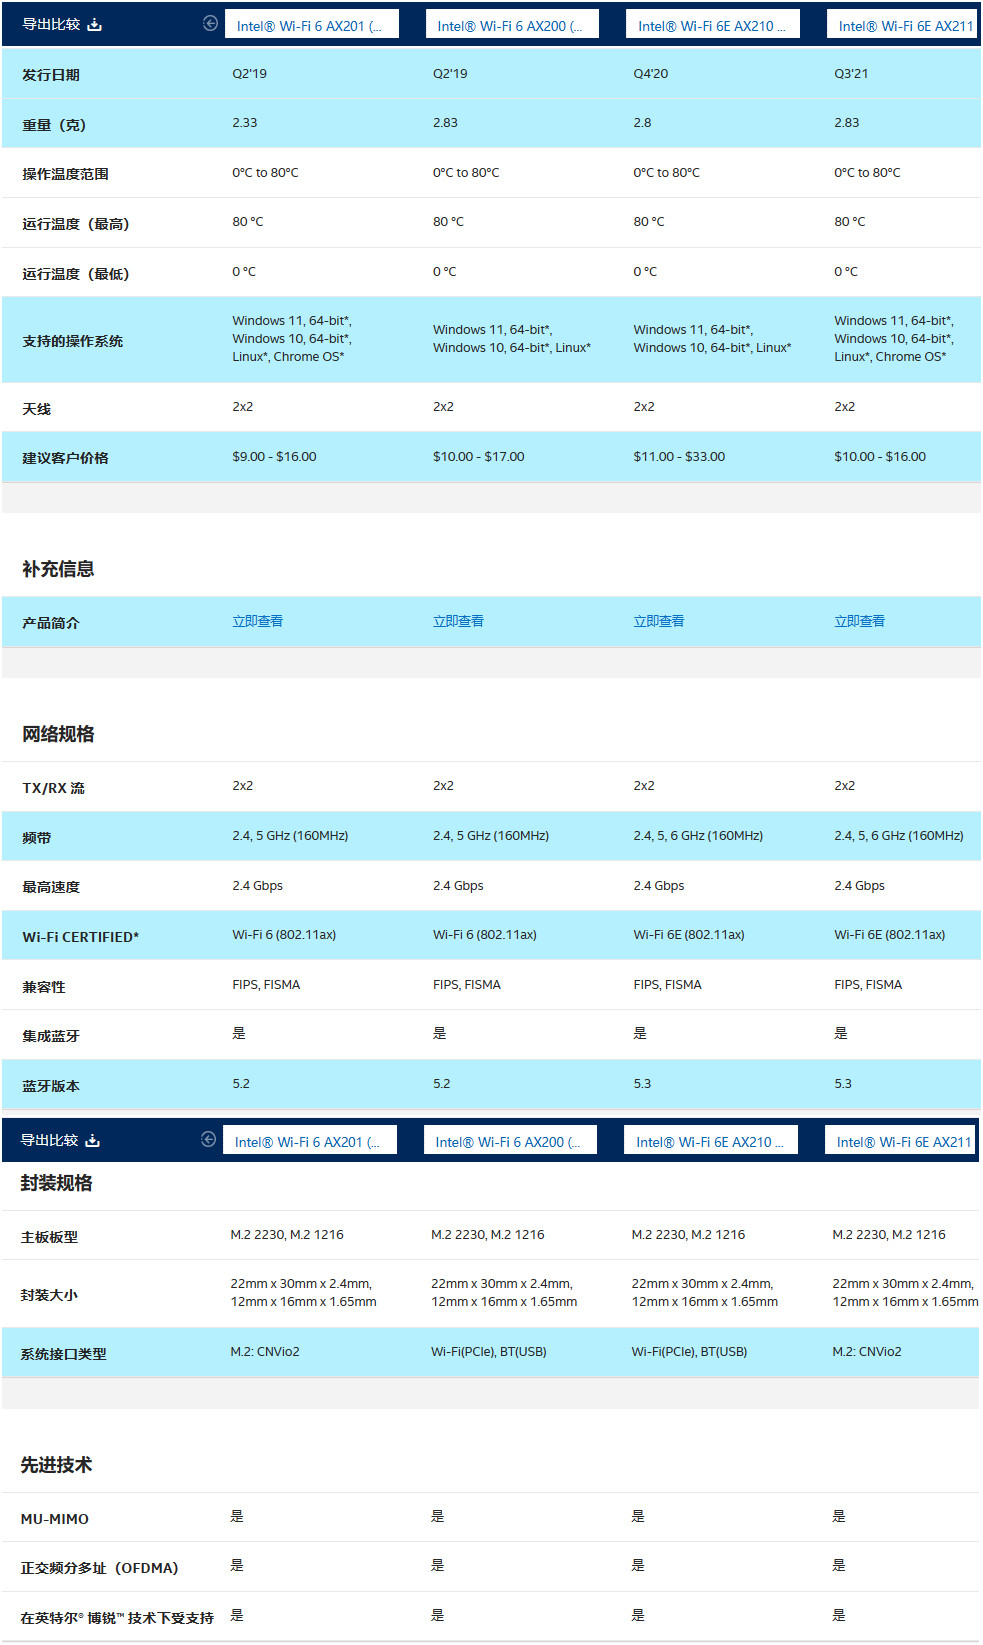983x1645 pixels.
Task: Select the 蓝牙版本 row label
Action: coord(51,1086)
